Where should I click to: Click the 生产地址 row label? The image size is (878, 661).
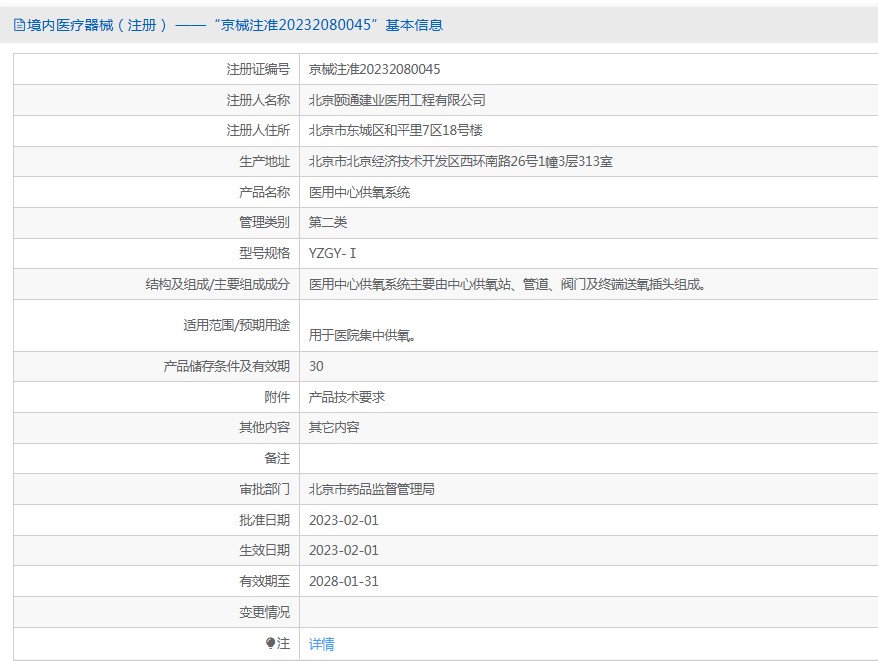tap(264, 161)
